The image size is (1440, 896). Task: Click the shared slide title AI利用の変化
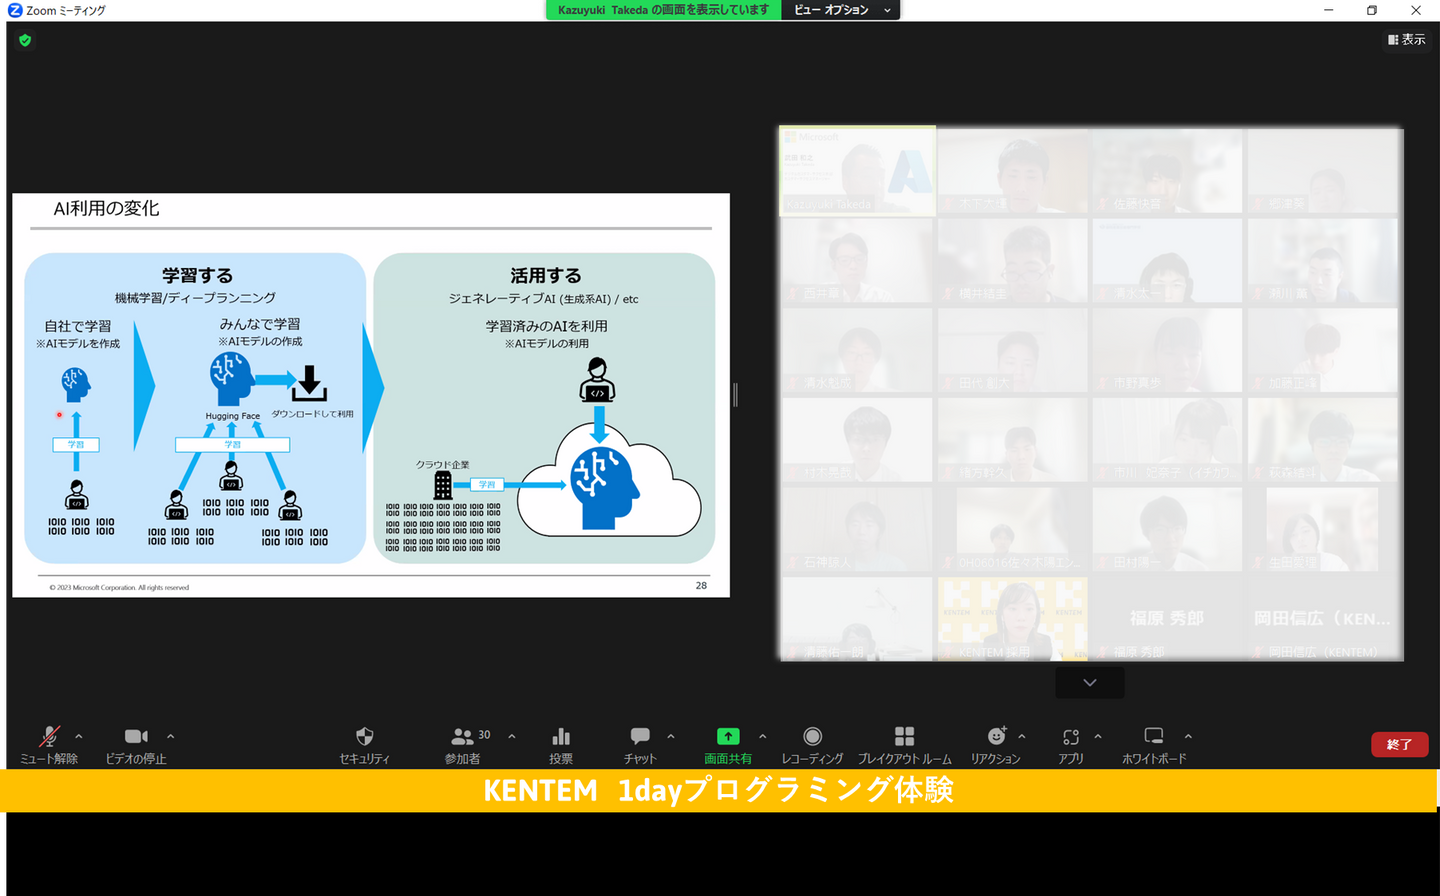106,209
